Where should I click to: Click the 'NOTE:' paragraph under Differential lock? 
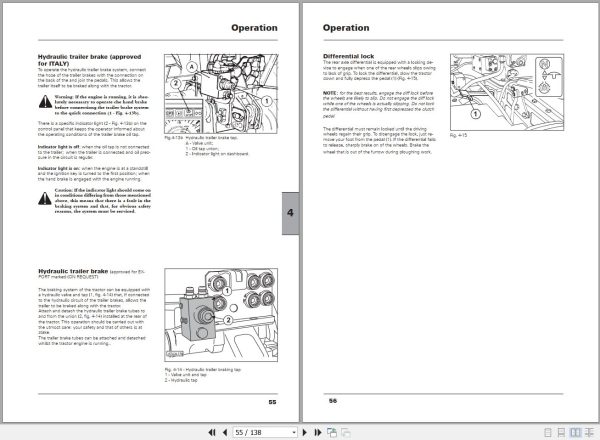379,104
